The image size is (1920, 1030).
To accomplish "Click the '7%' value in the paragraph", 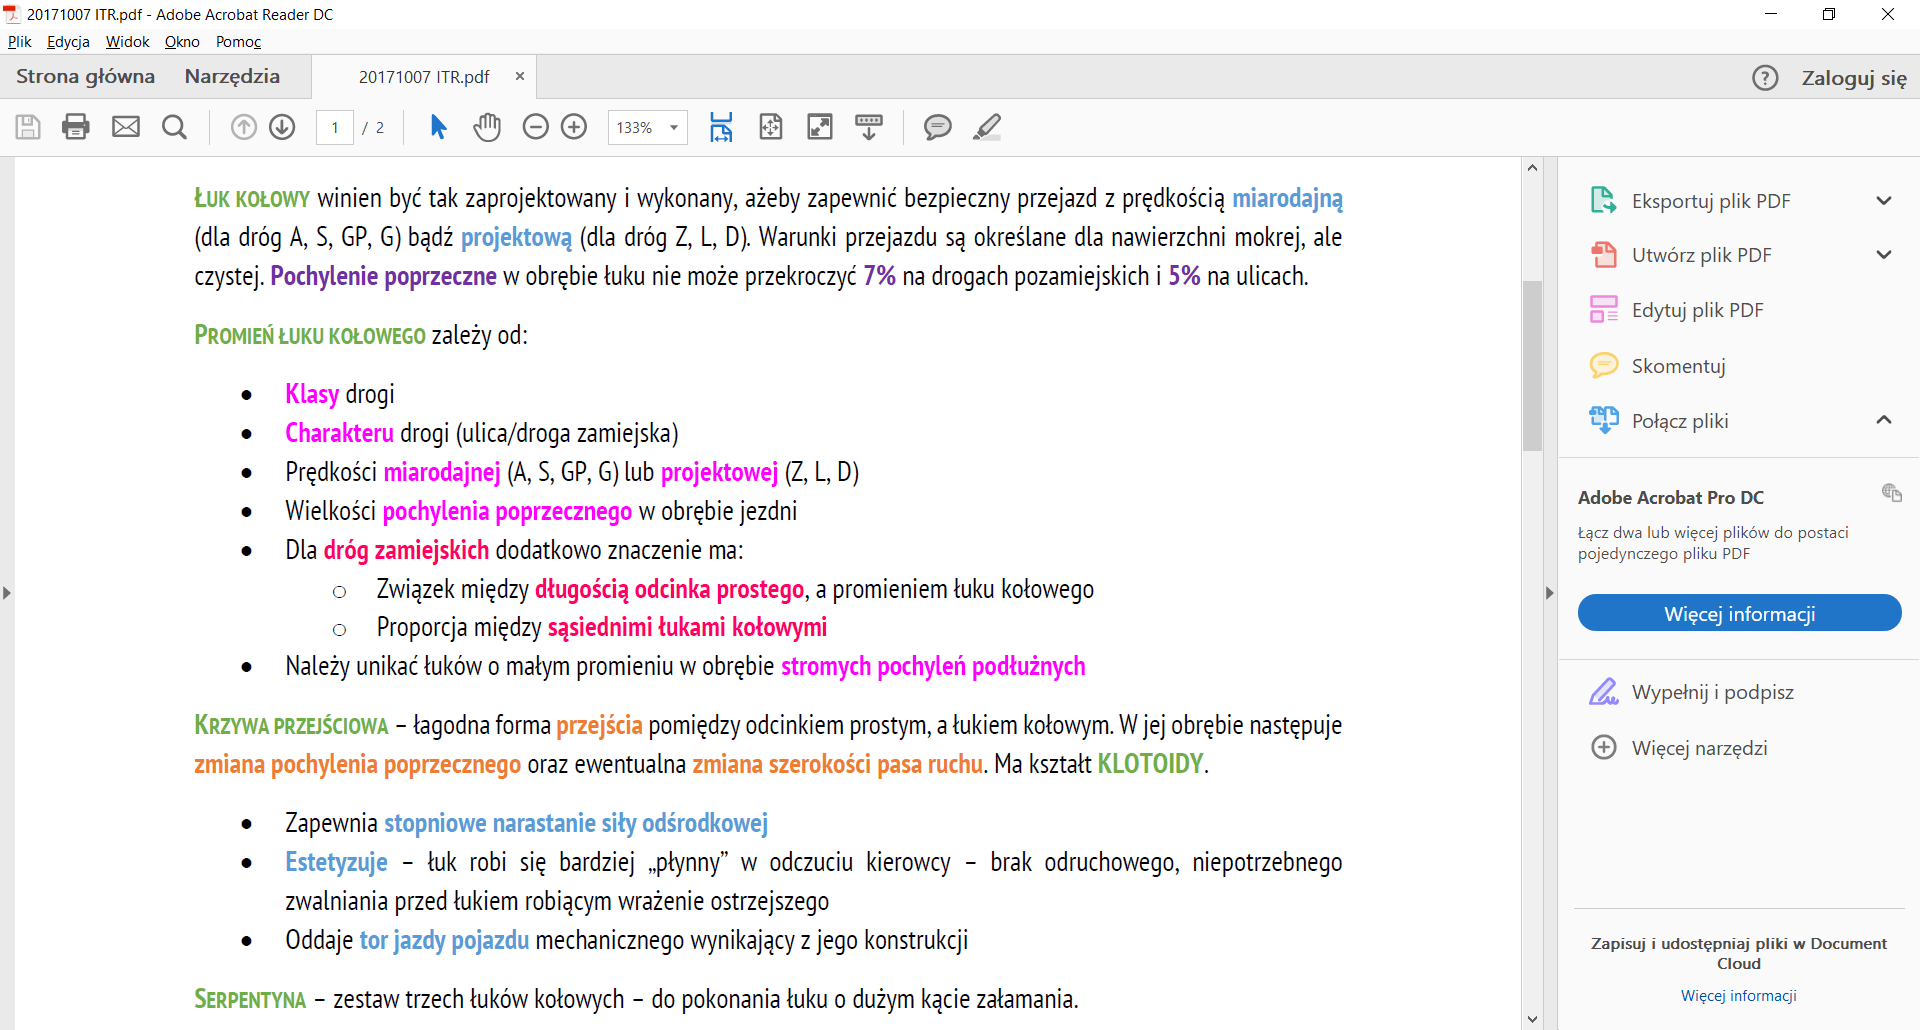I will [x=879, y=276].
